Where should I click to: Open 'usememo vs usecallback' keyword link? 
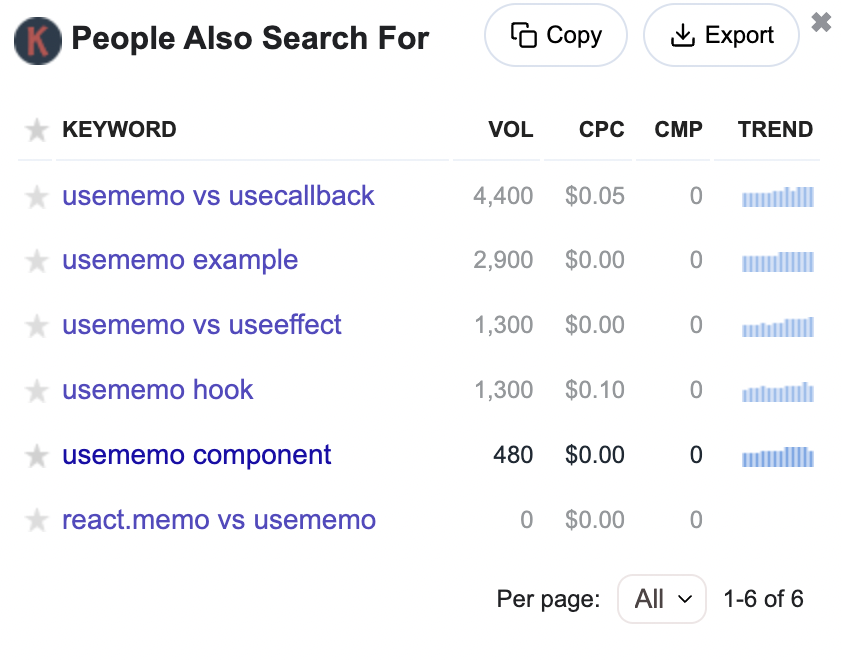pyautogui.click(x=218, y=196)
